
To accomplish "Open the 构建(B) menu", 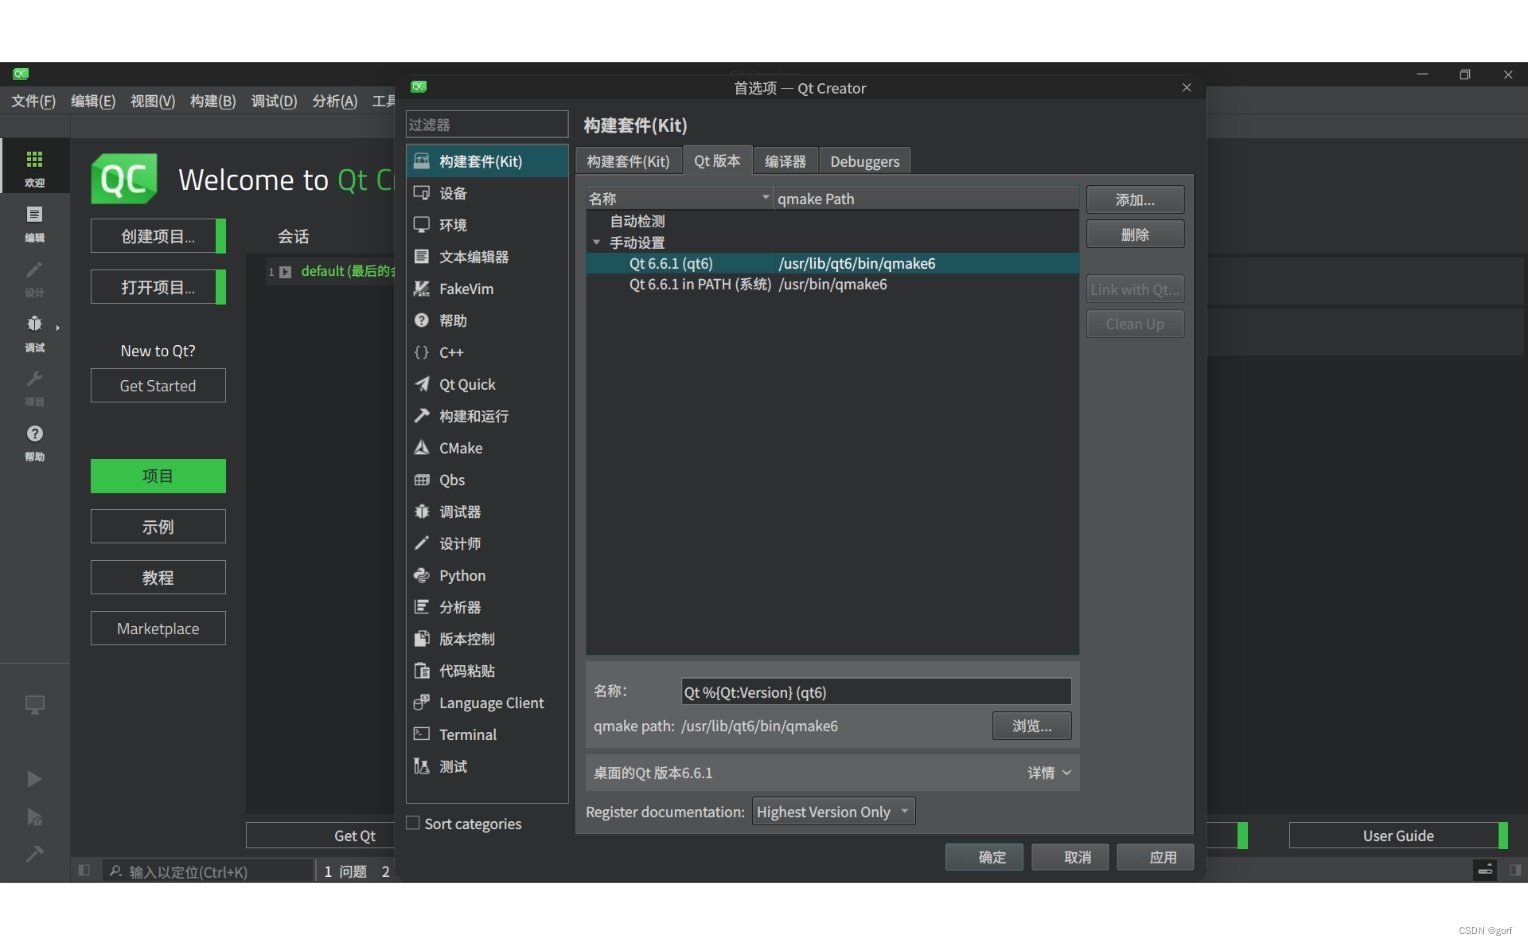I will click(213, 101).
